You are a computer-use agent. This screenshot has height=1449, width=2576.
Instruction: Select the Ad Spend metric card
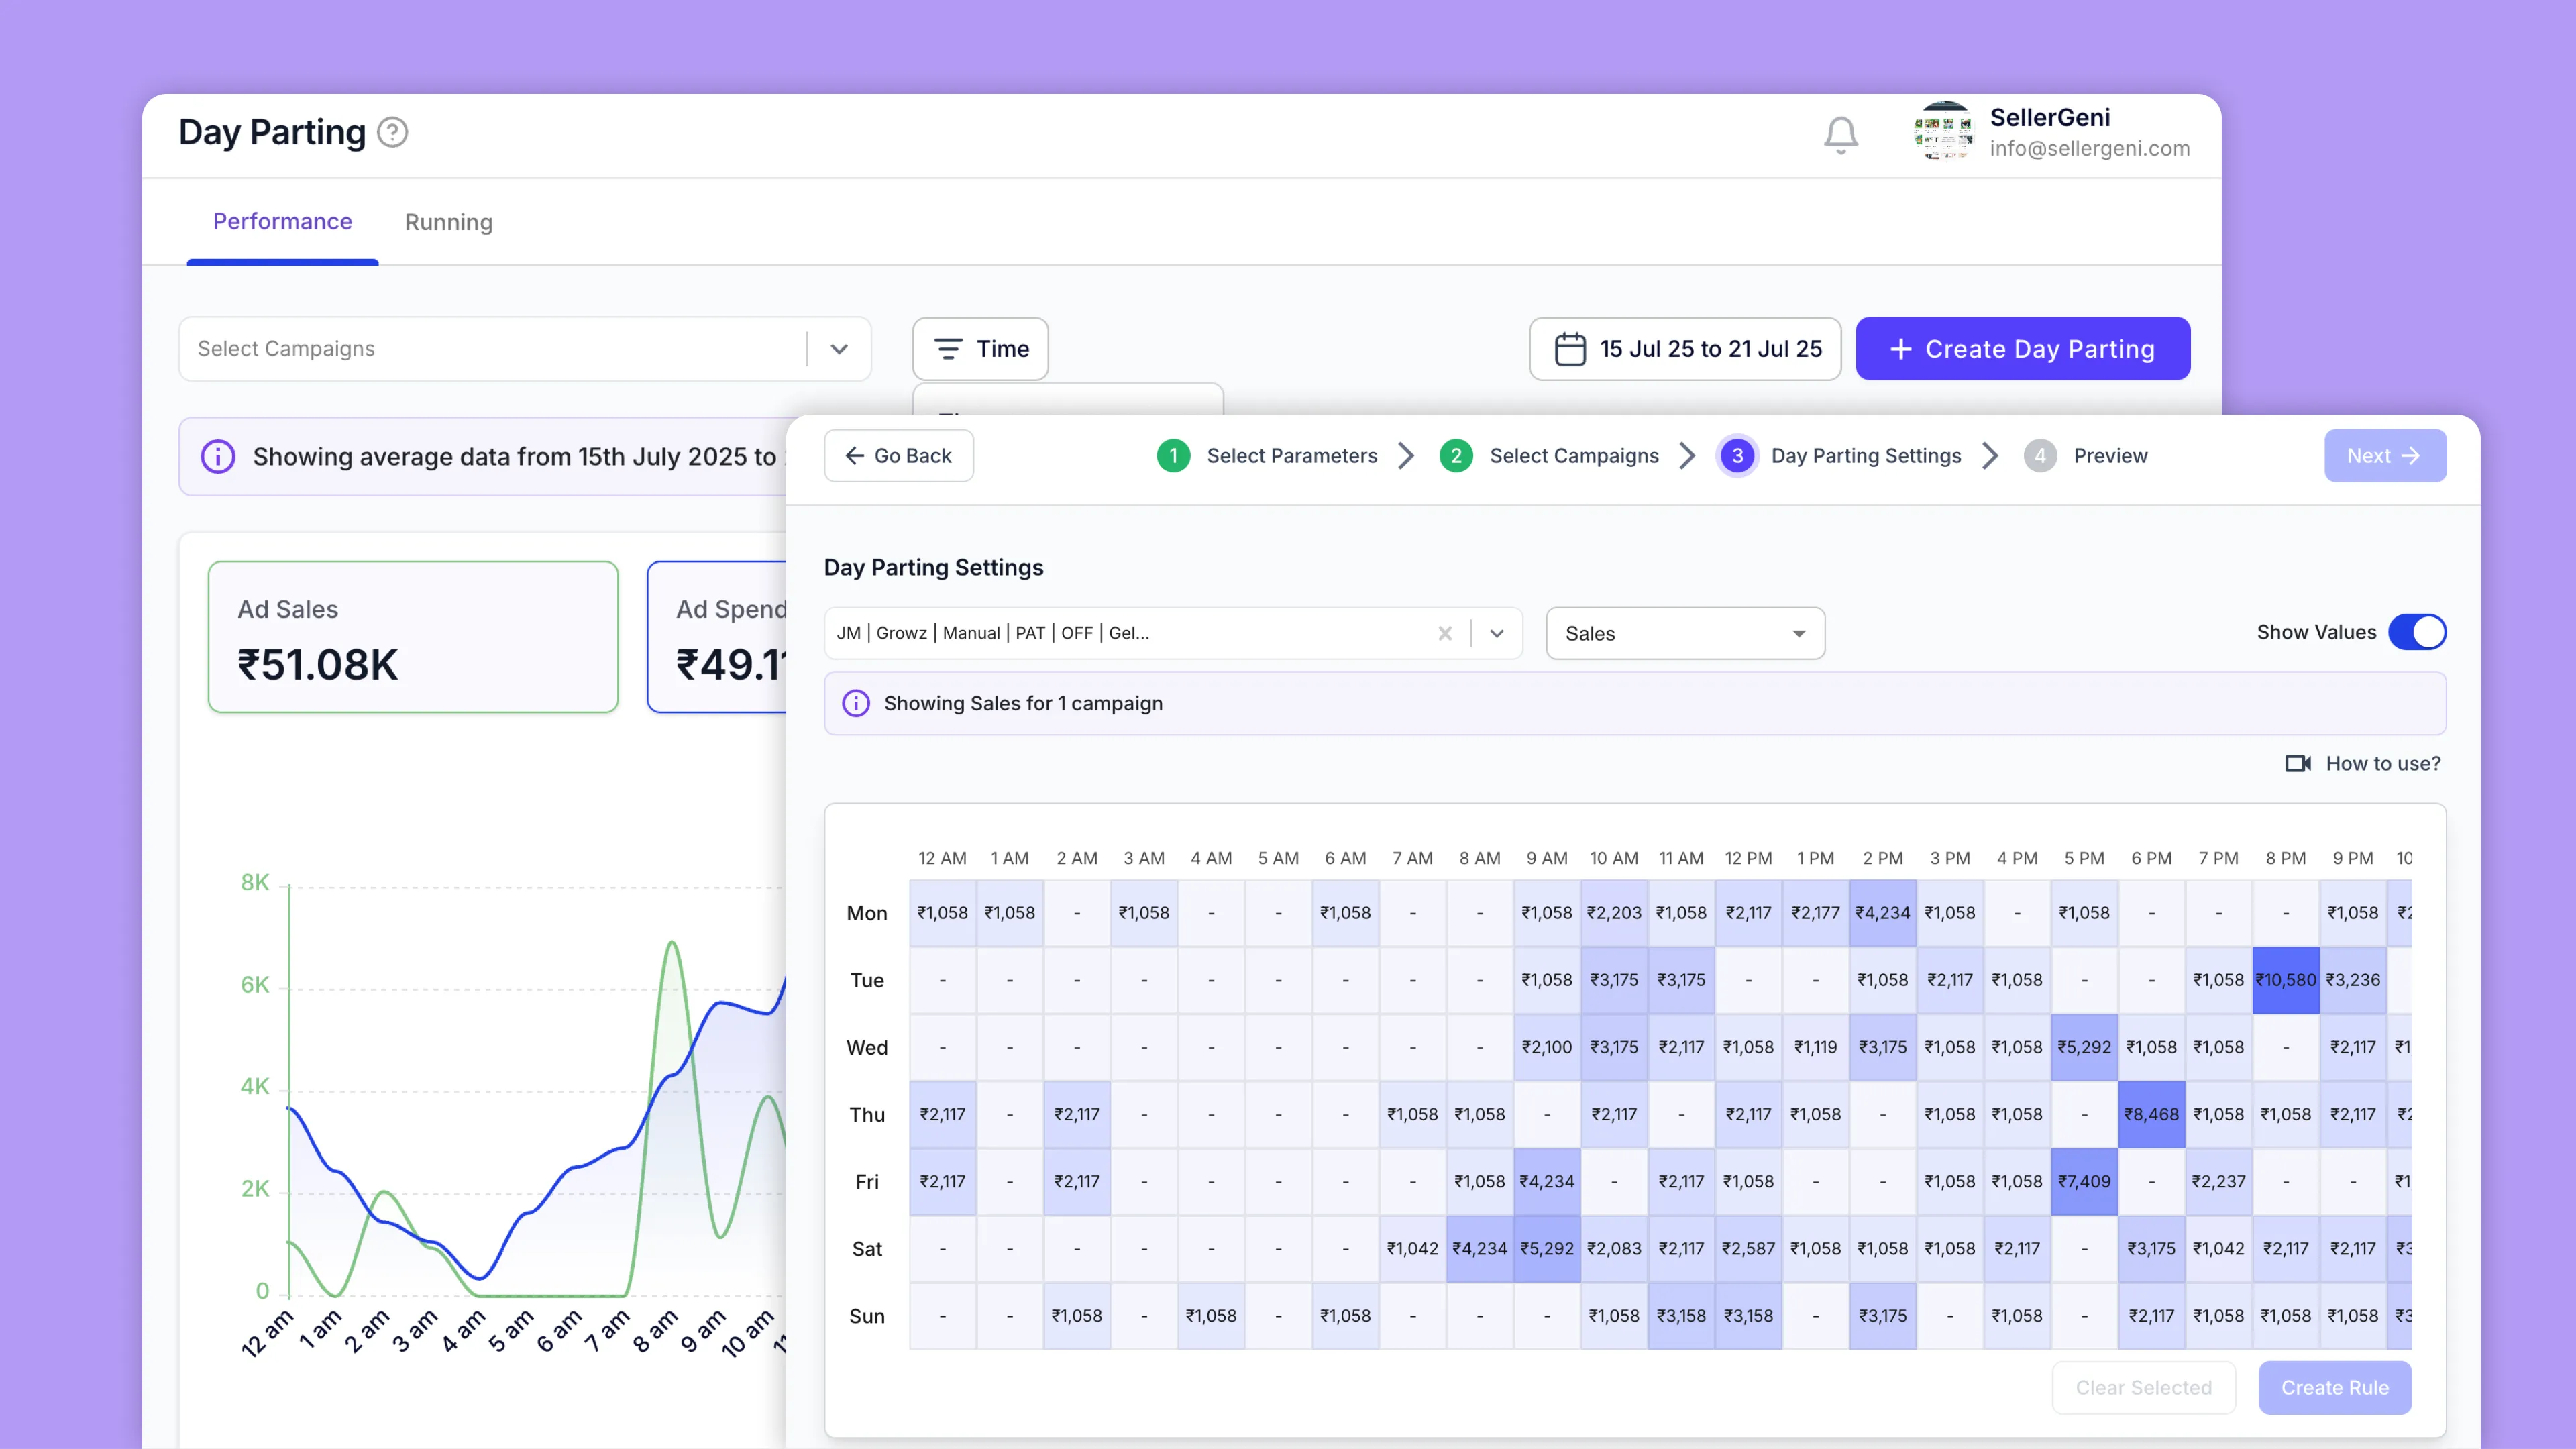pyautogui.click(x=717, y=637)
